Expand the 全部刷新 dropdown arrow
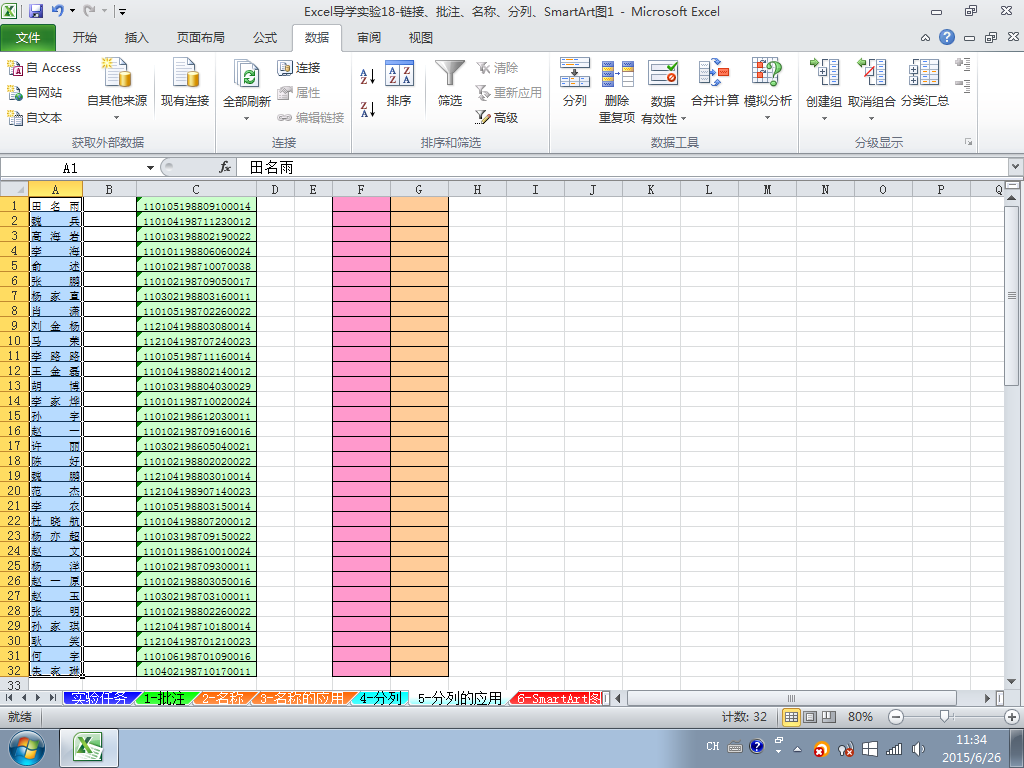The width and height of the screenshot is (1024, 768). (x=246, y=119)
